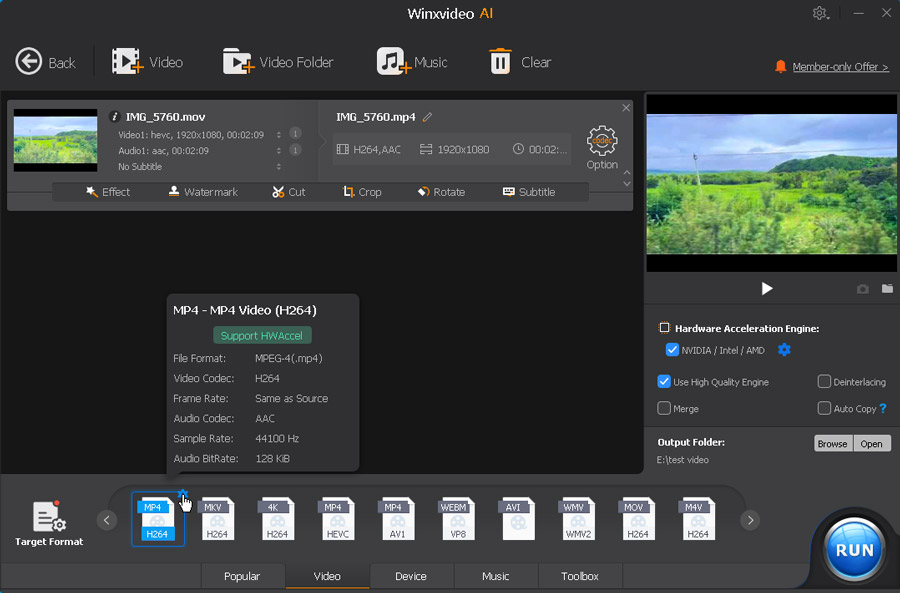Open the Crop tool

pos(362,192)
